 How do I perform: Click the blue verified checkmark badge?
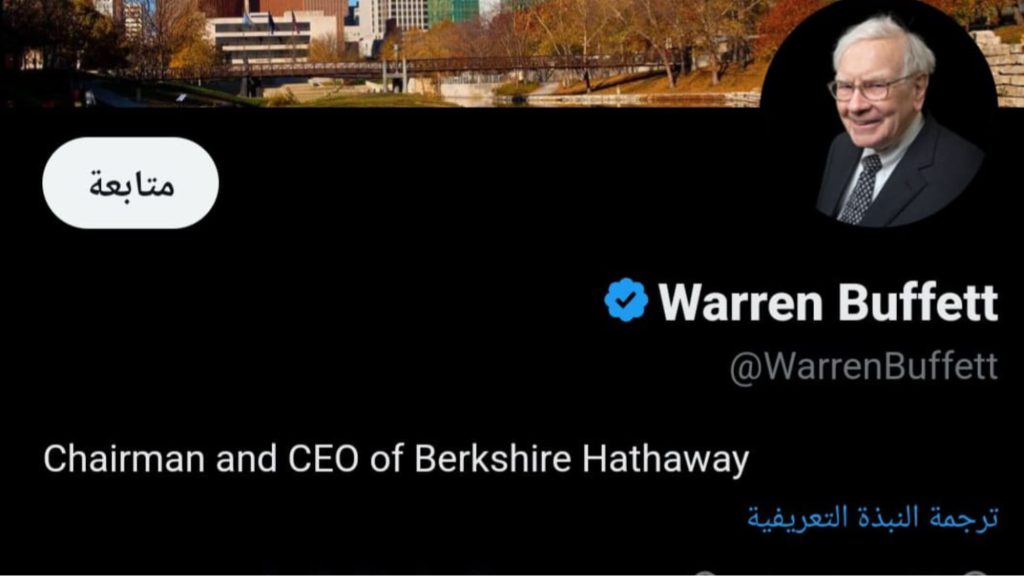coord(626,300)
